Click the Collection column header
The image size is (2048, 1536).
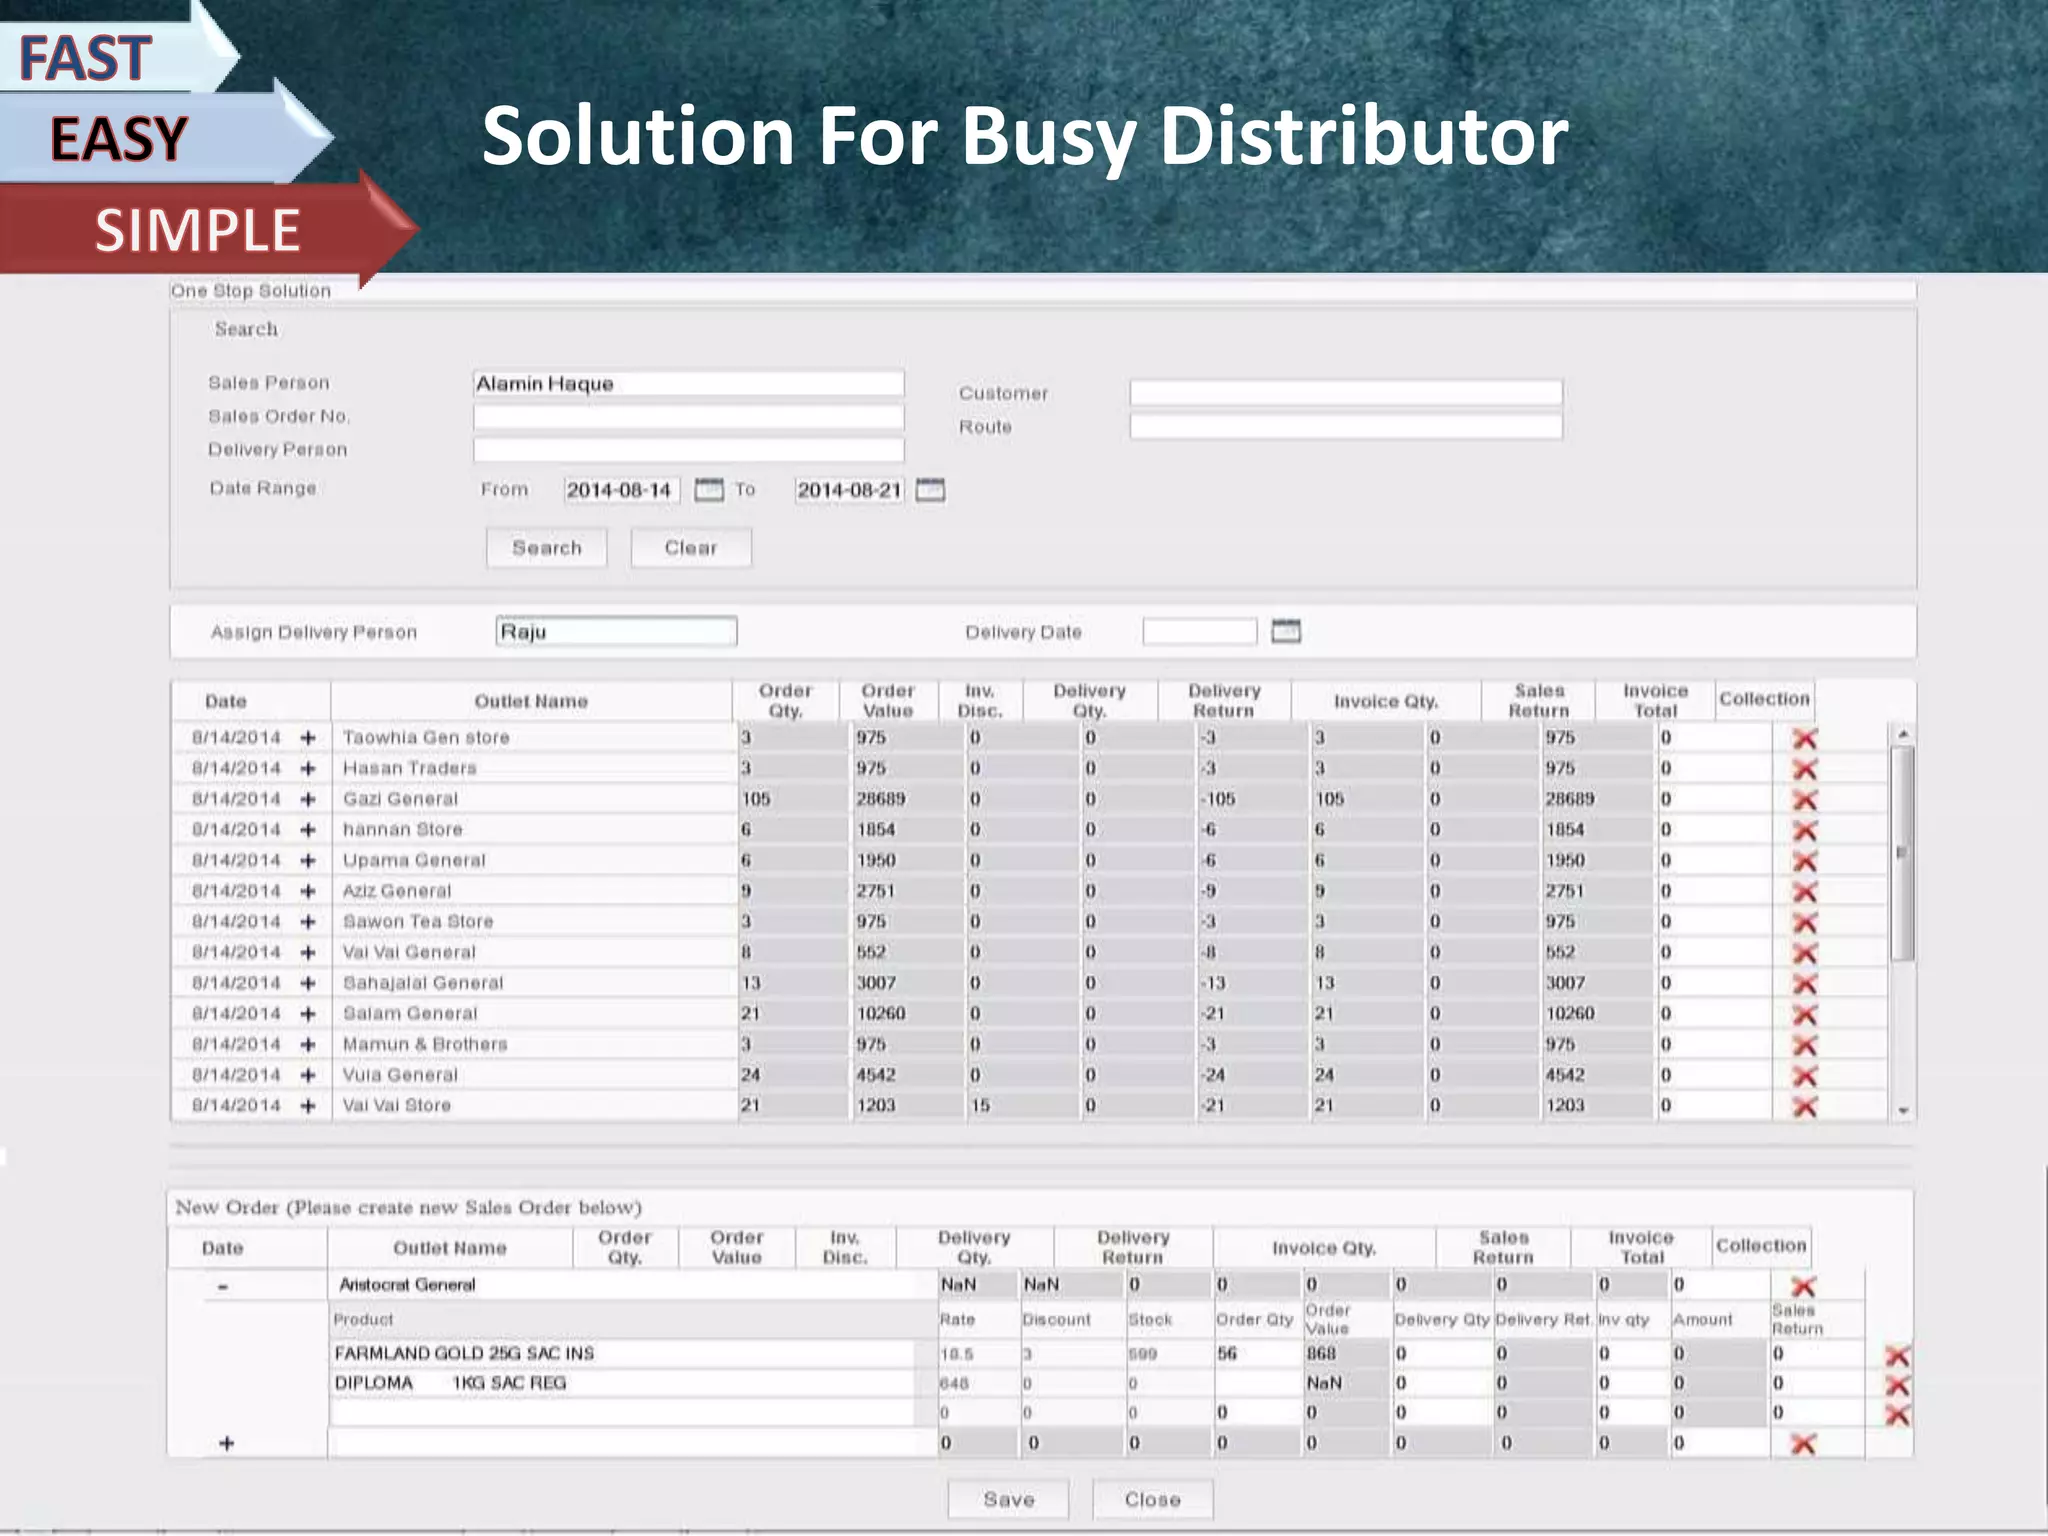tap(1764, 699)
